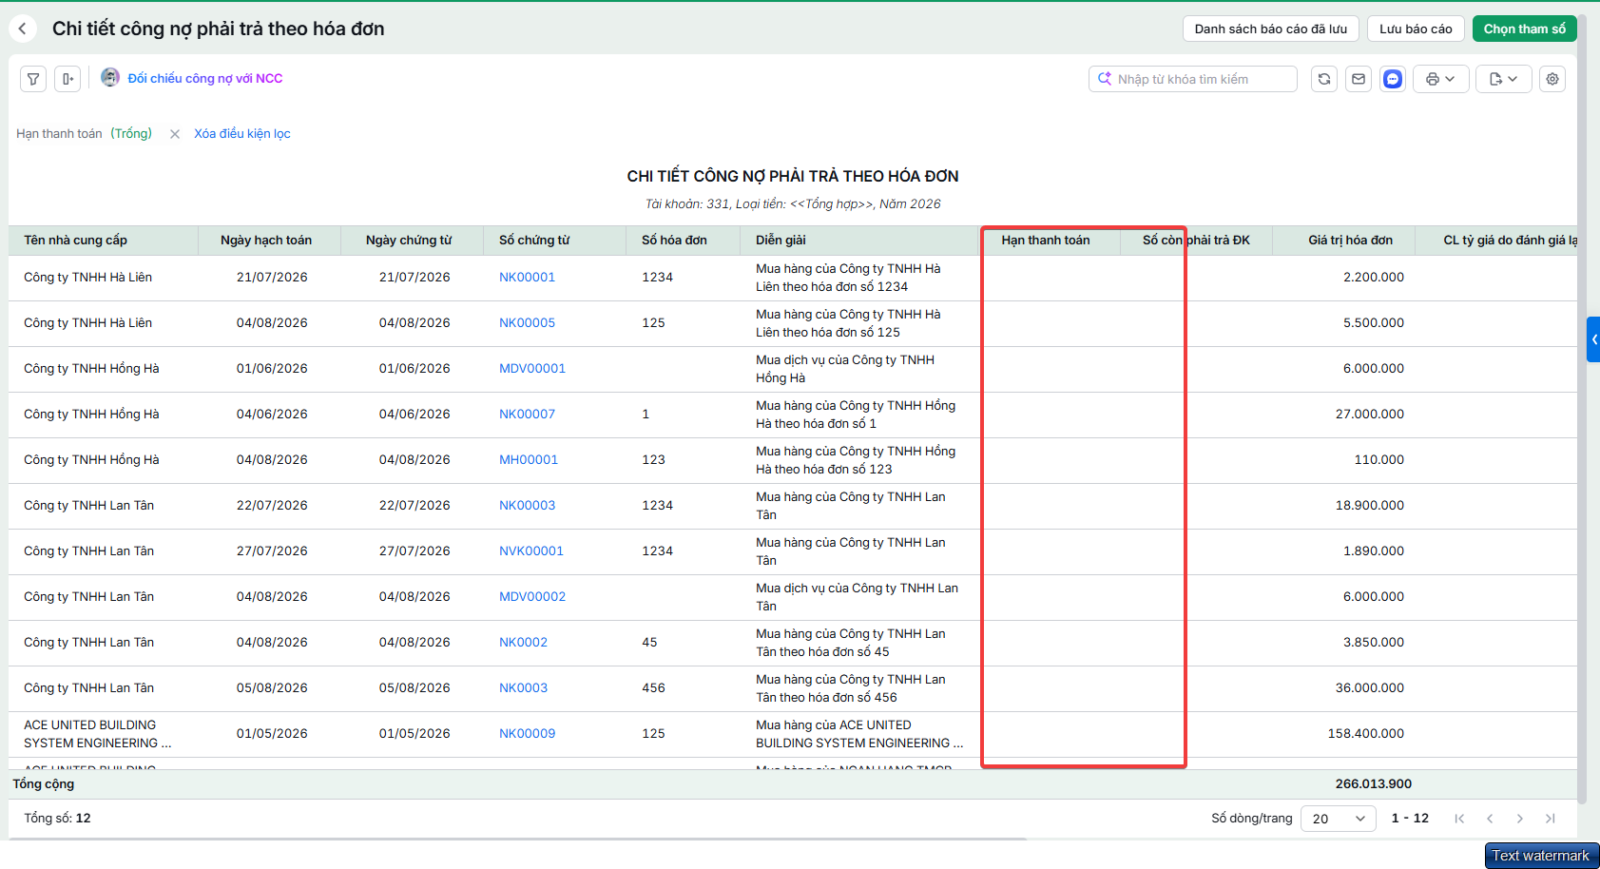Open voucher NK00001 link
The height and width of the screenshot is (869, 1600).
point(527,277)
